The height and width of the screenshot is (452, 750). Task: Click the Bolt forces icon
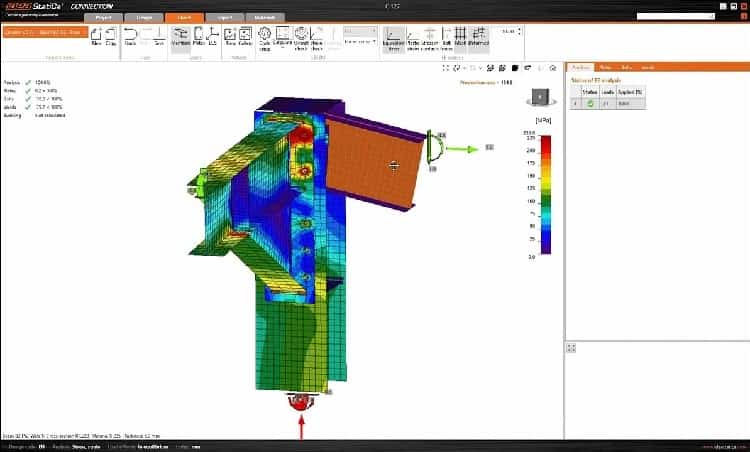[x=445, y=40]
